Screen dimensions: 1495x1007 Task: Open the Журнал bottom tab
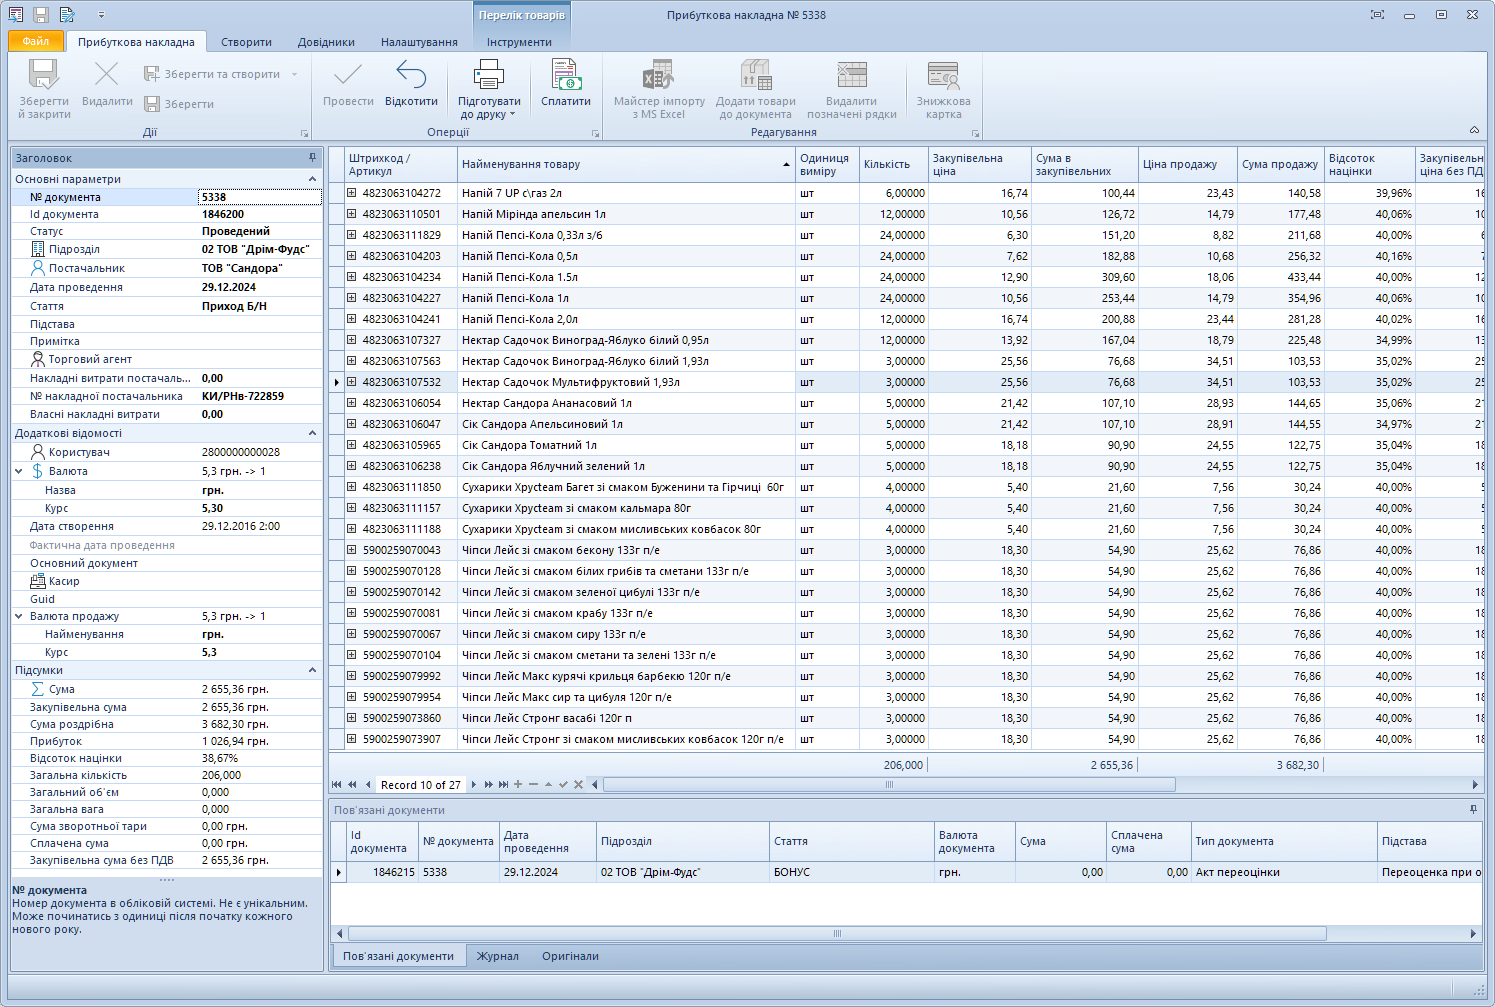[x=497, y=956]
